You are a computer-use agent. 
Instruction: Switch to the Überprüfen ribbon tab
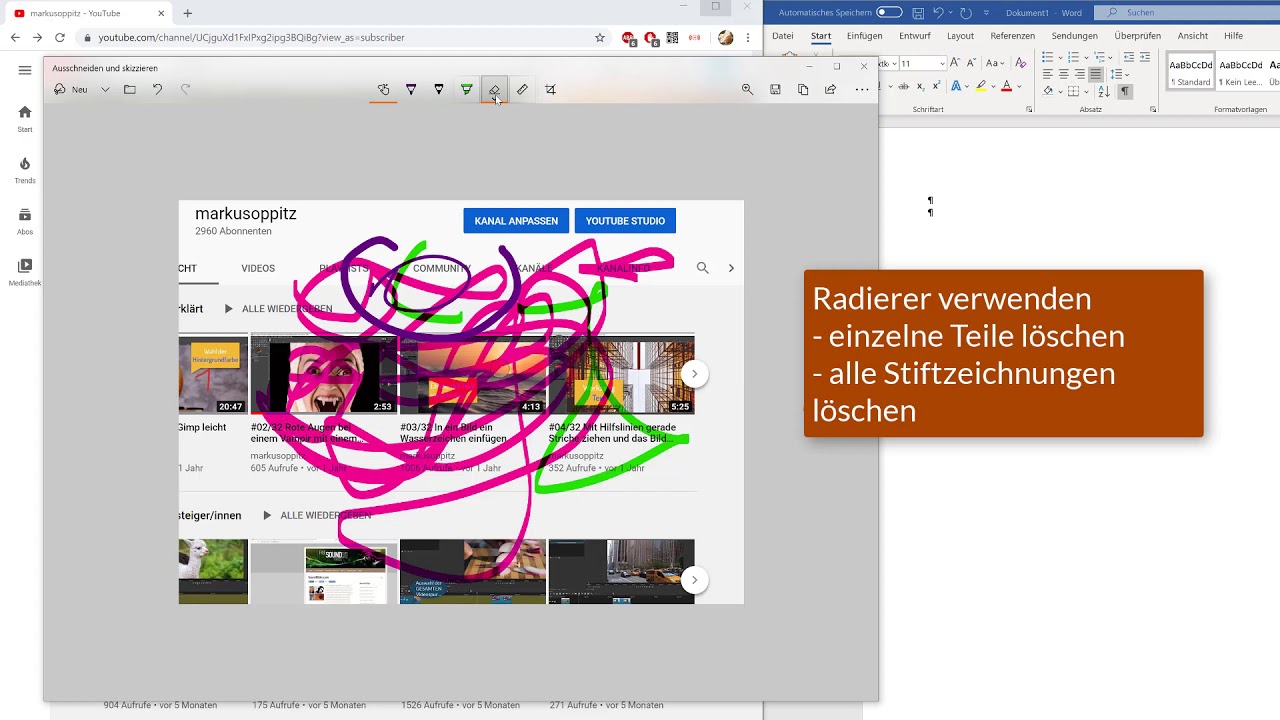coord(1137,36)
